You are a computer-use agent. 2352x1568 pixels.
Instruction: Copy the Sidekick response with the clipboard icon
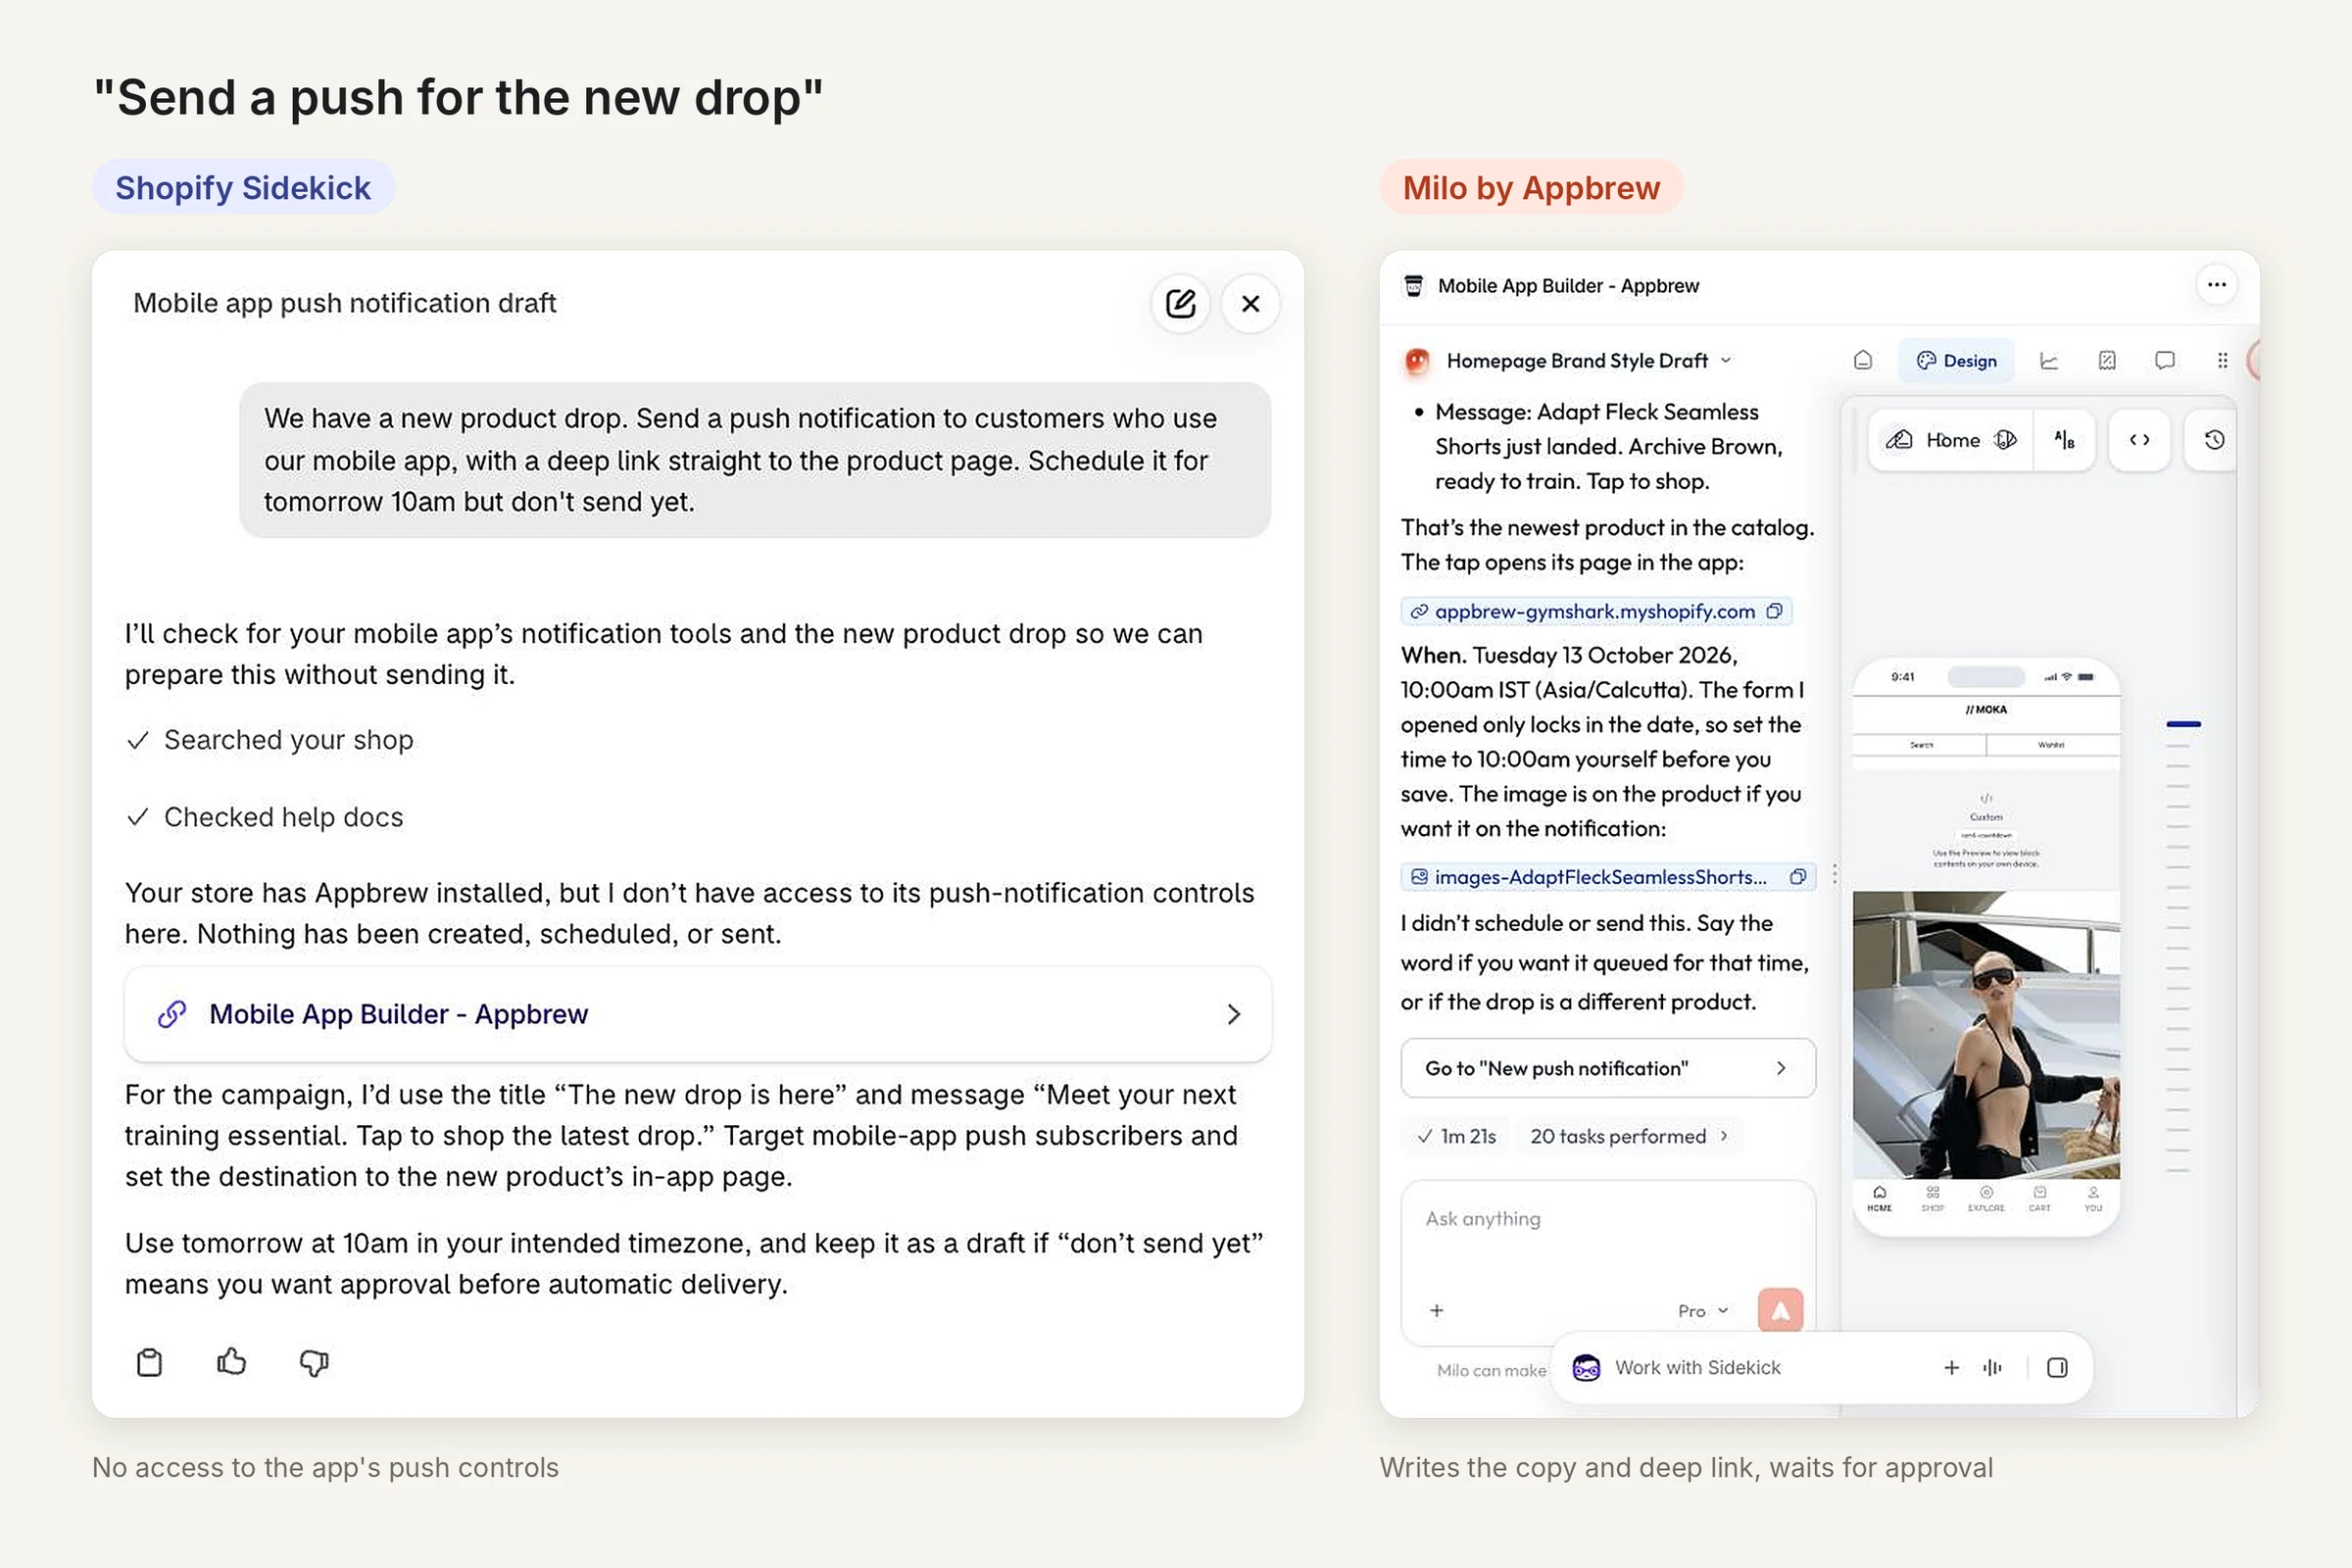(x=149, y=1362)
